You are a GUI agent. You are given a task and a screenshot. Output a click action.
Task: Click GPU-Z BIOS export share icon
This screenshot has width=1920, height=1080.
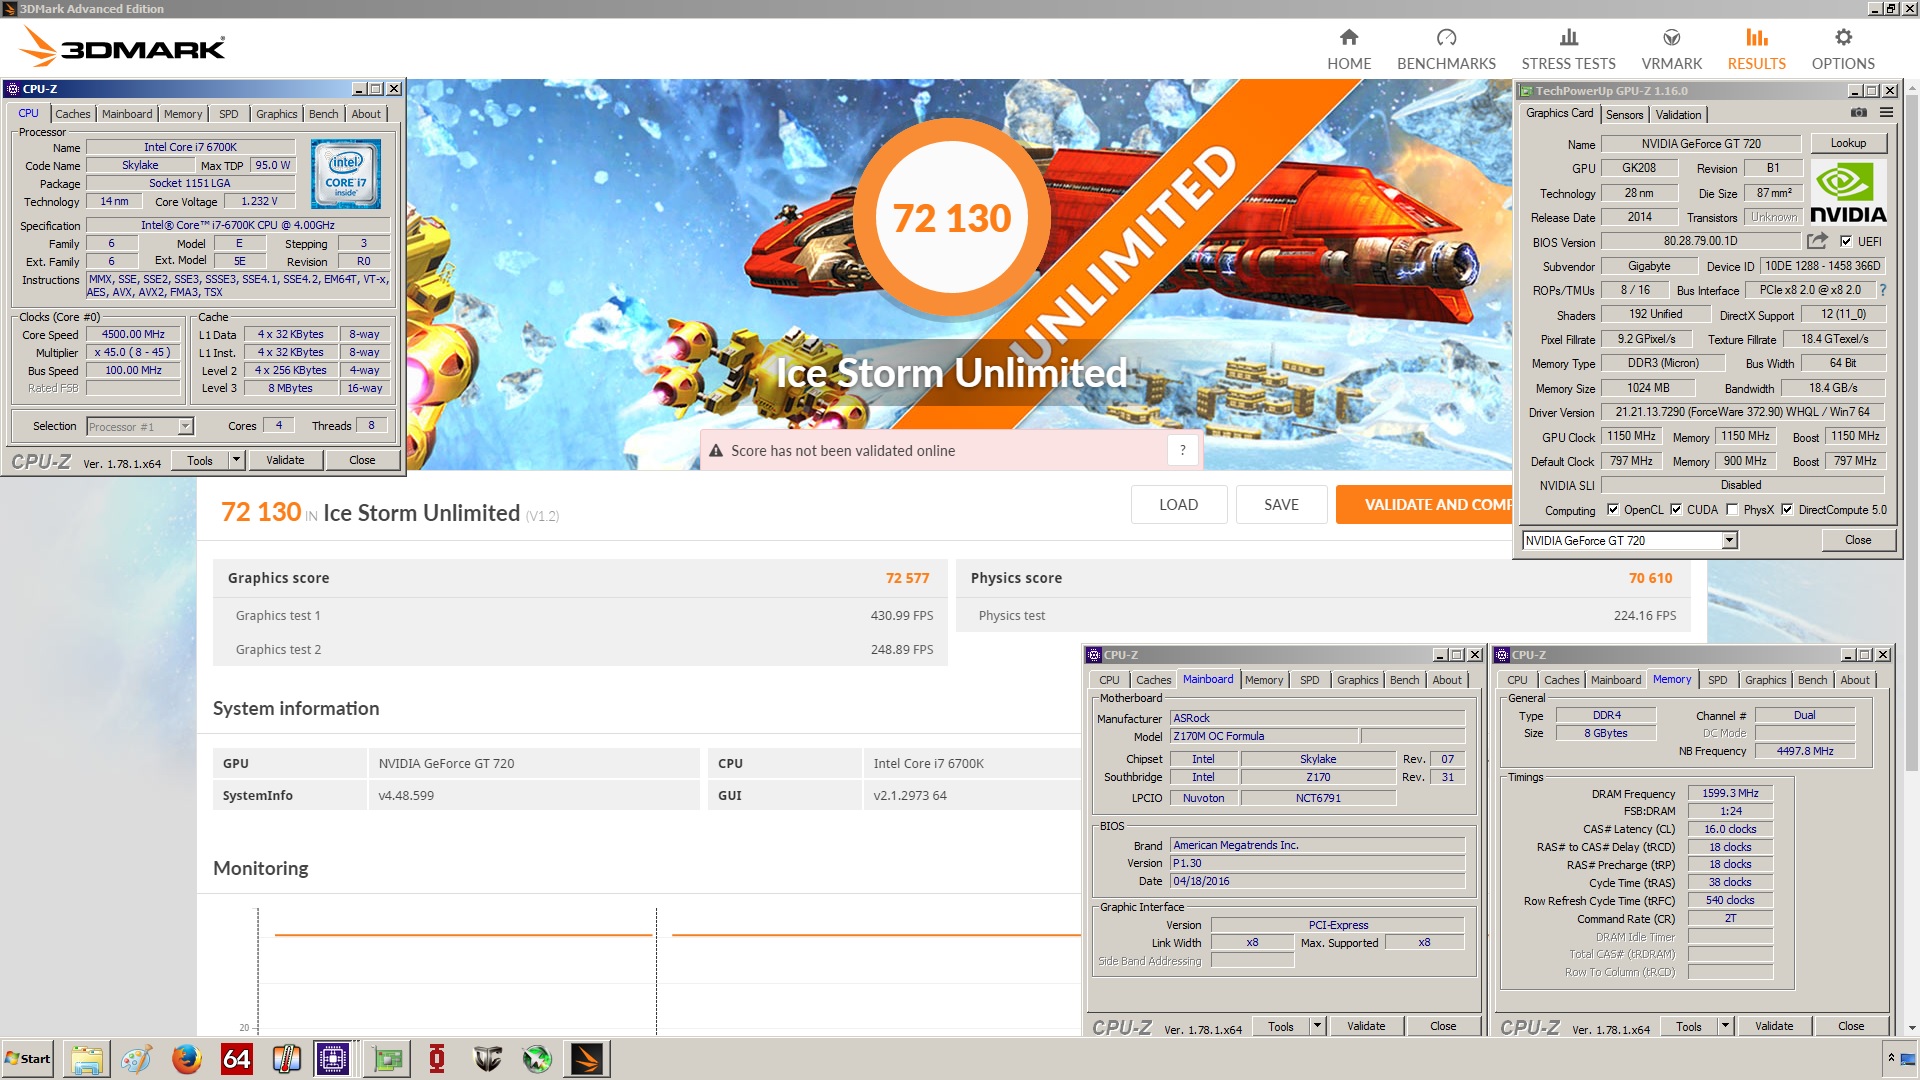pos(1817,241)
